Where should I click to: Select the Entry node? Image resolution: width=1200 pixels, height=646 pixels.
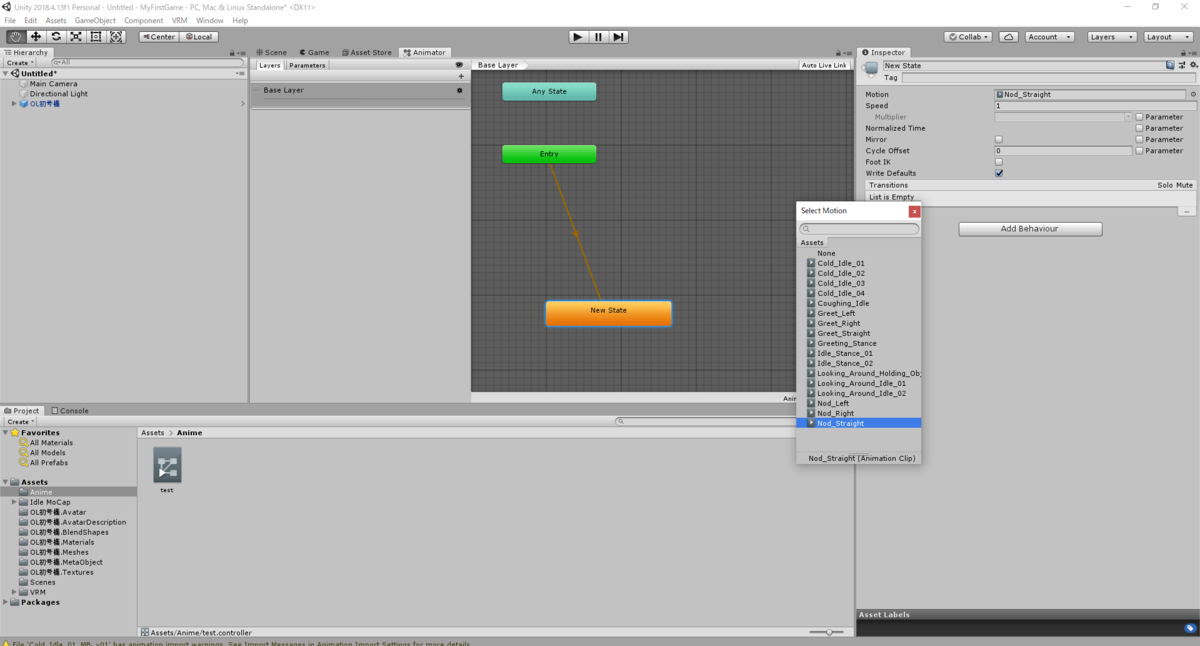549,154
